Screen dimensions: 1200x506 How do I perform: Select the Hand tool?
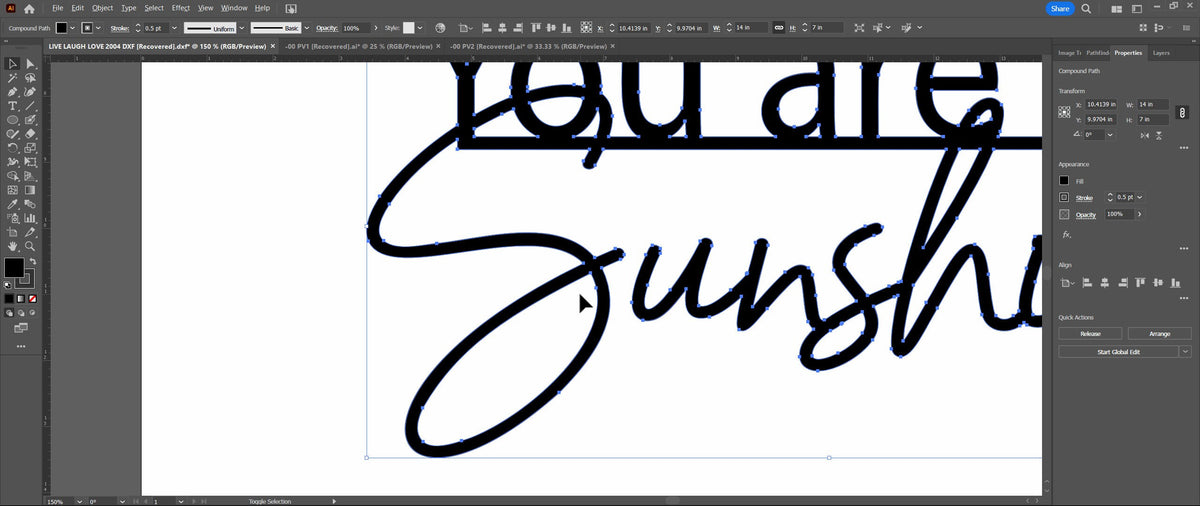[x=12, y=246]
